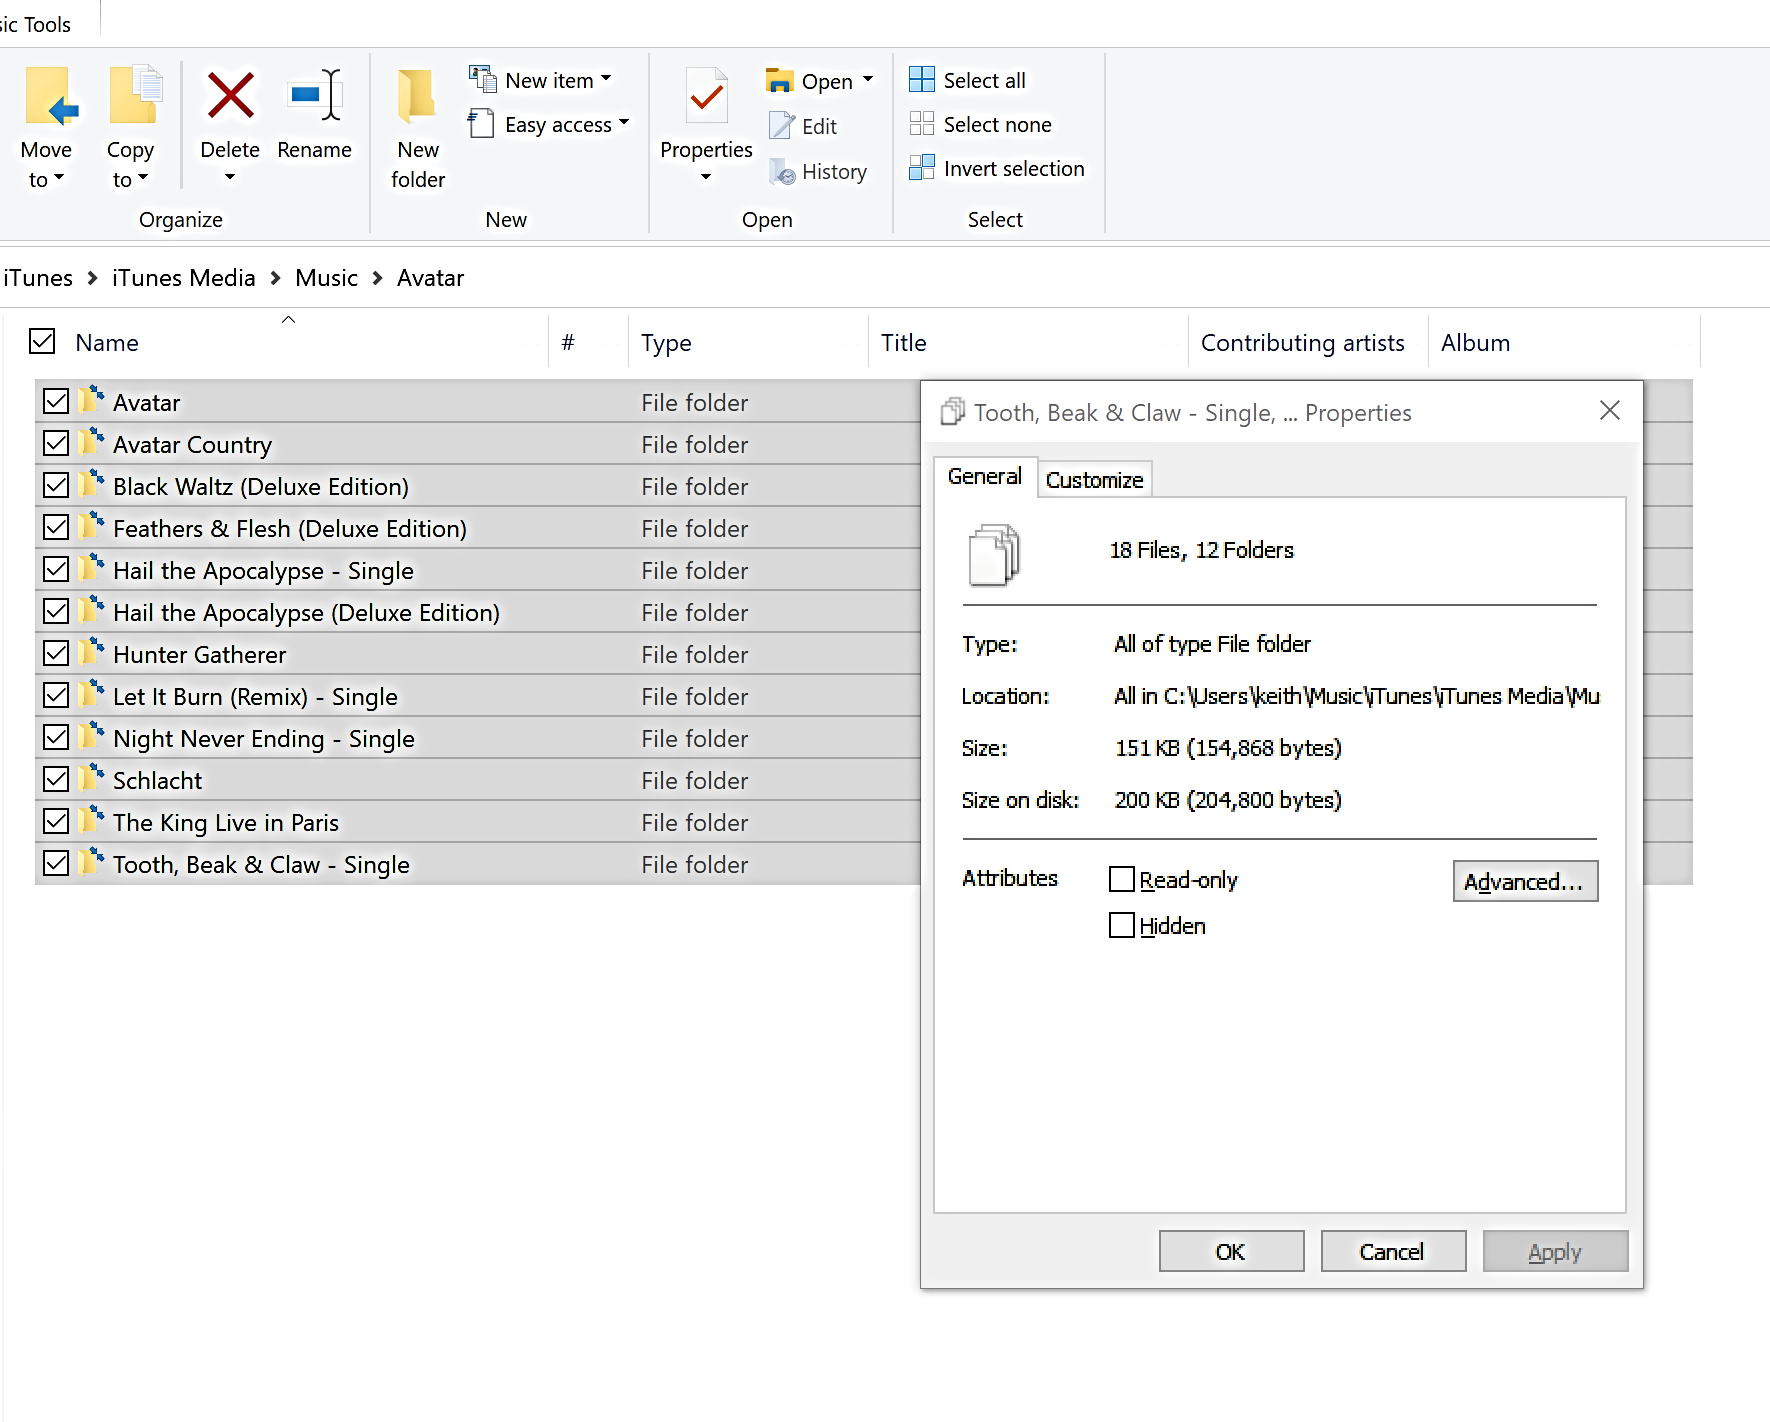Screen dimensions: 1770x1422
Task: Switch to the General tab
Action: (x=985, y=477)
